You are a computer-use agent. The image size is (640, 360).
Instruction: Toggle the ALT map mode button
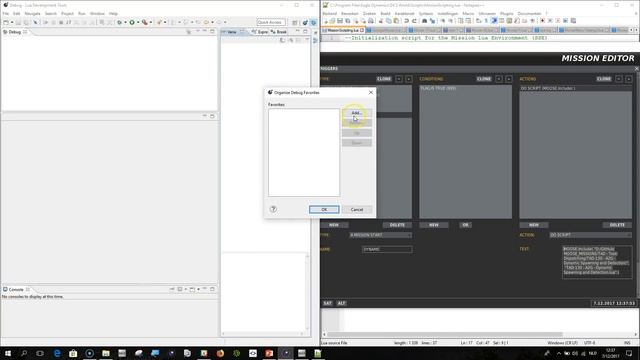pyautogui.click(x=341, y=303)
